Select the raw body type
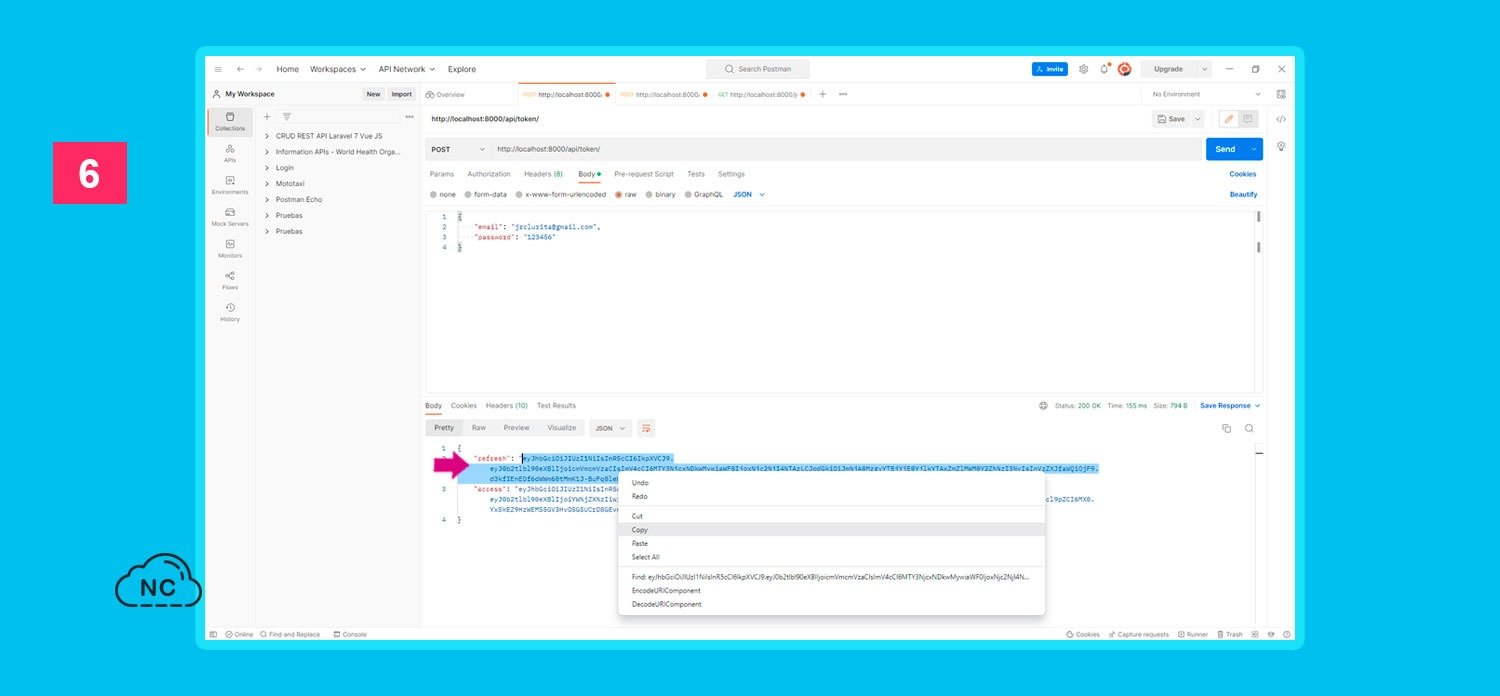 point(626,194)
